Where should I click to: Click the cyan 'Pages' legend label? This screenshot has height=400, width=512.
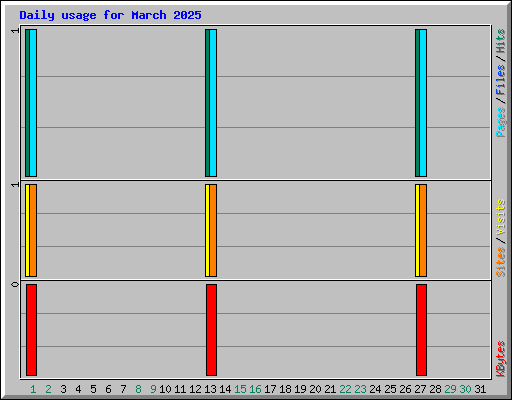click(x=500, y=122)
